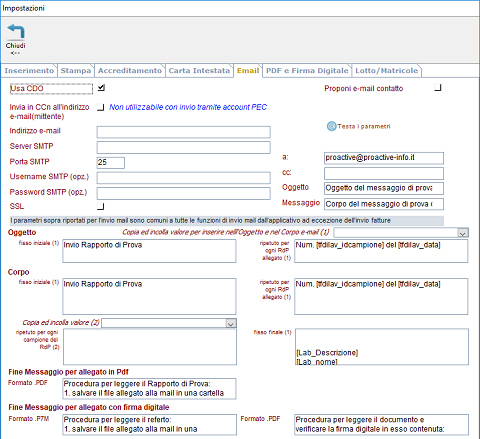Click Oggetto fisso iniziale text box
Screen dimensions: 480x439
tap(149, 251)
